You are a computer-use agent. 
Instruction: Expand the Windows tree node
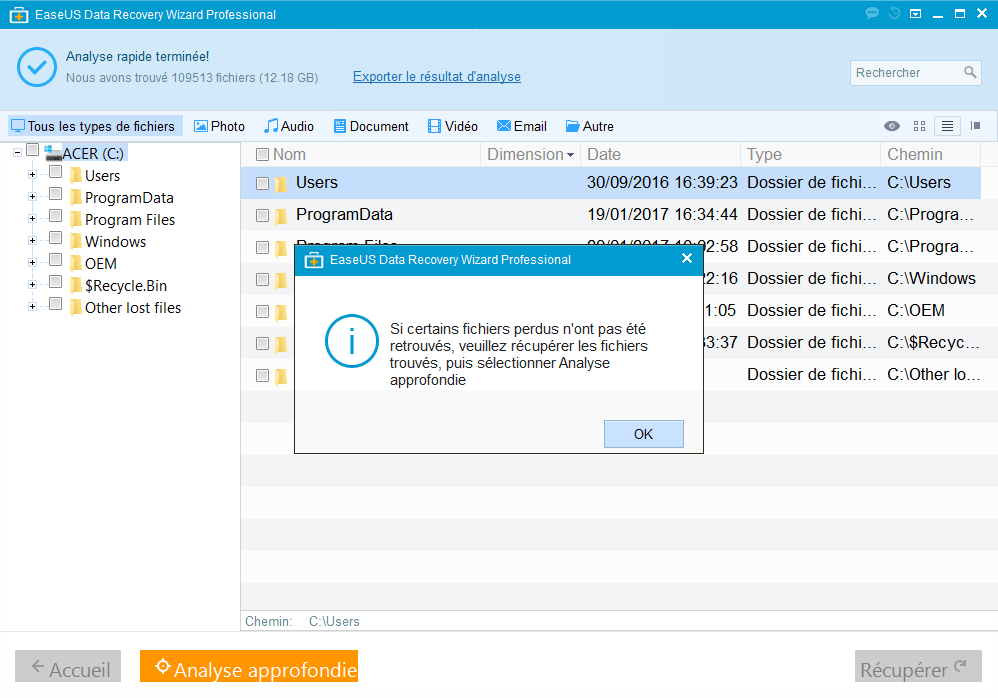pos(32,241)
